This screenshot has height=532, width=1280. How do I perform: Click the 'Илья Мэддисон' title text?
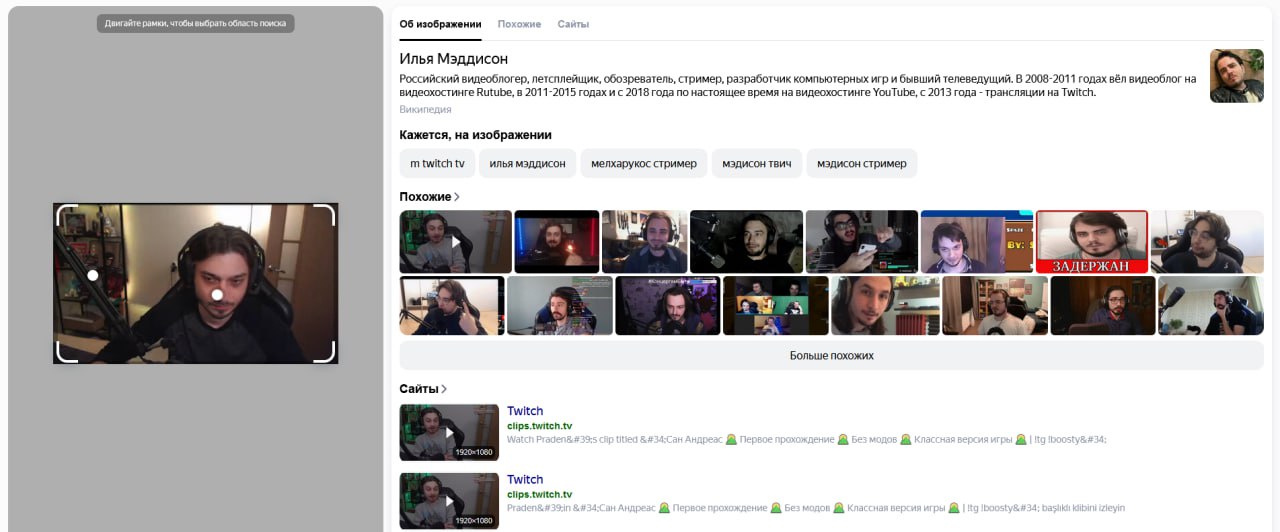pos(453,59)
